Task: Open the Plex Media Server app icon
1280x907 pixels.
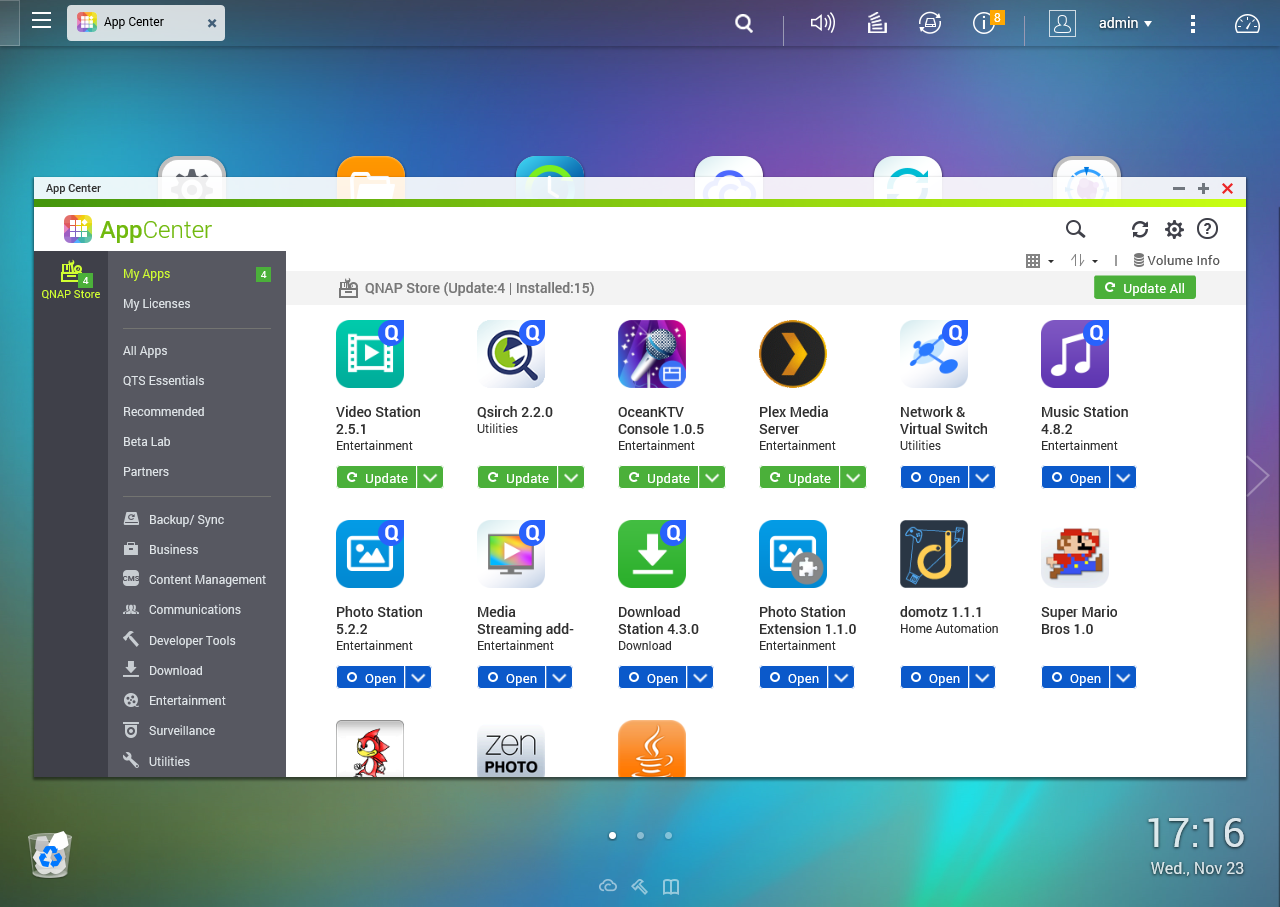Action: (x=792, y=354)
